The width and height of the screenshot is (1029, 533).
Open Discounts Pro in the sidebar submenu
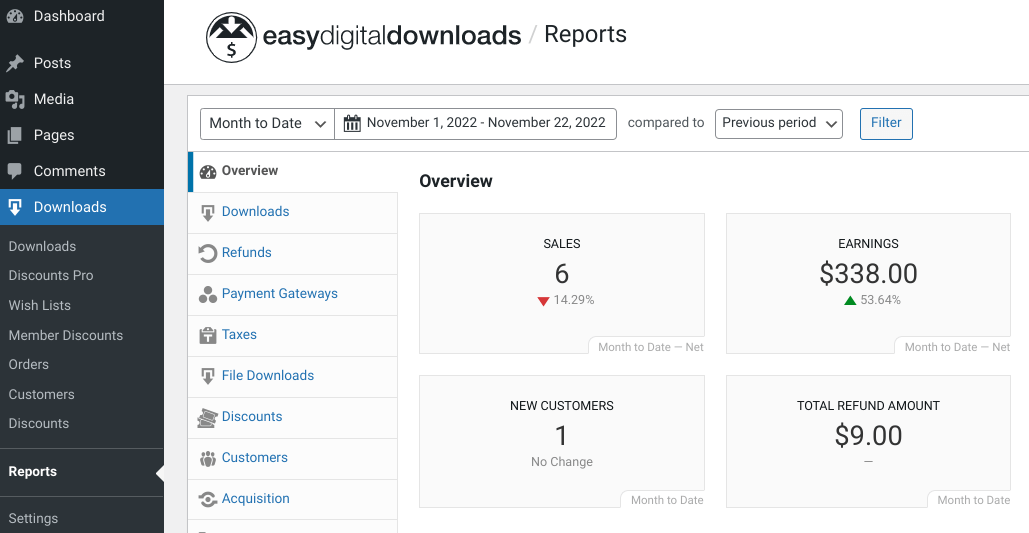coord(51,275)
